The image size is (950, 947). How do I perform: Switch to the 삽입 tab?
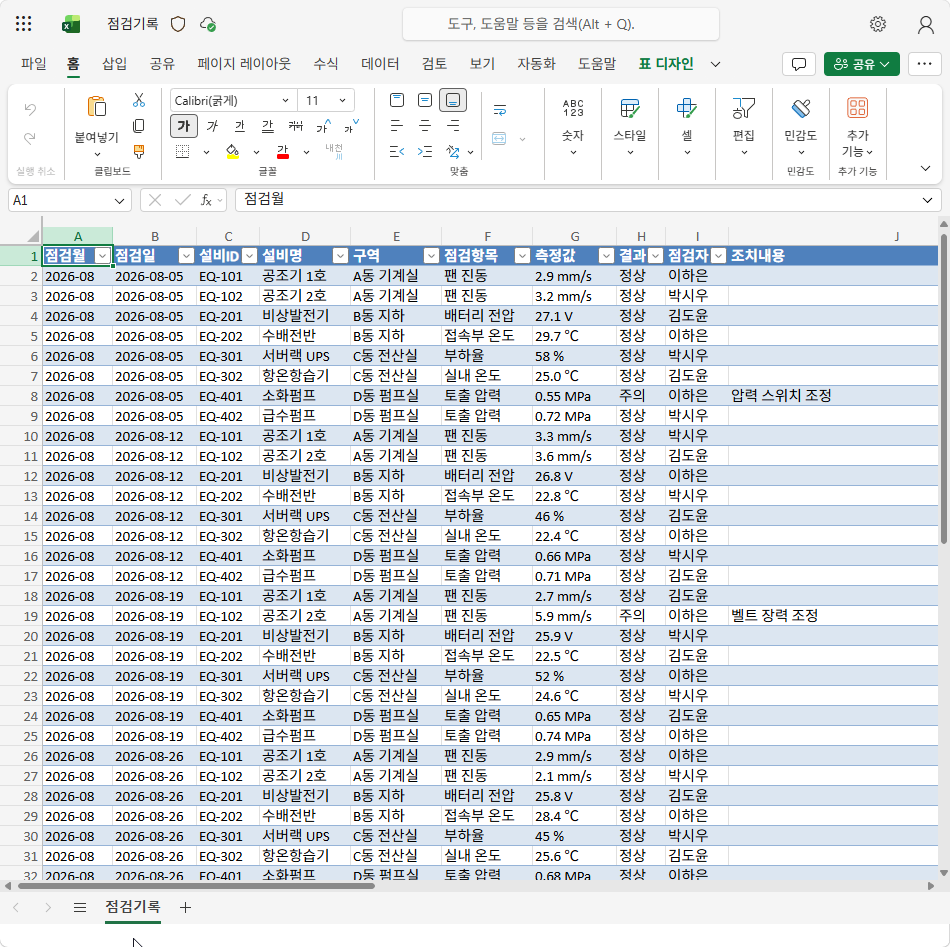115,64
